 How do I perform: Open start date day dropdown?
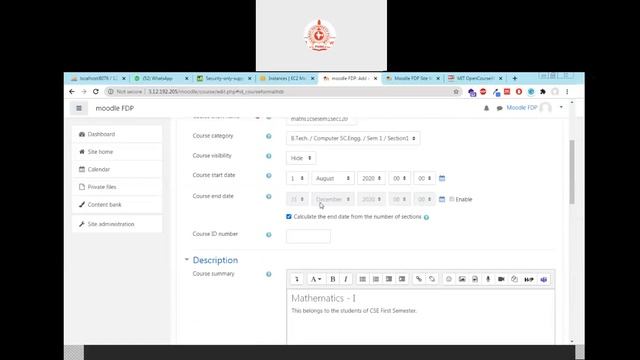(297, 178)
